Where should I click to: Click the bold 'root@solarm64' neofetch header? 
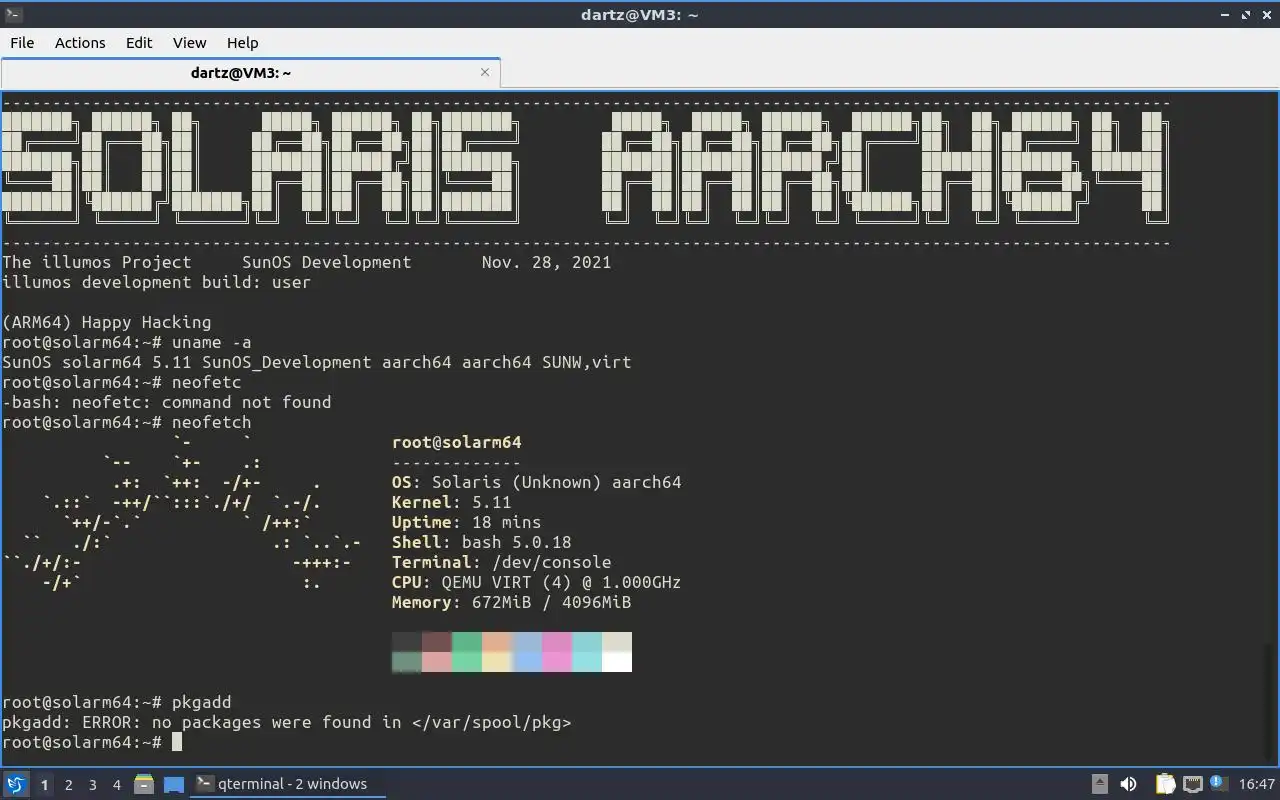point(457,442)
